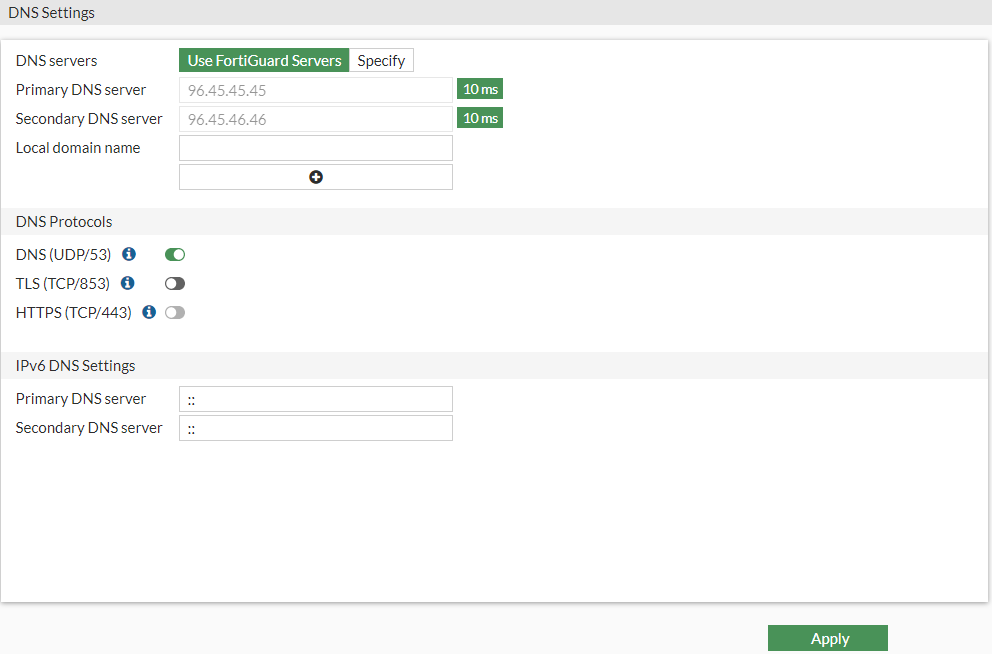Toggle the DNS (UDP/53) switch
This screenshot has width=992, height=654.
[175, 254]
